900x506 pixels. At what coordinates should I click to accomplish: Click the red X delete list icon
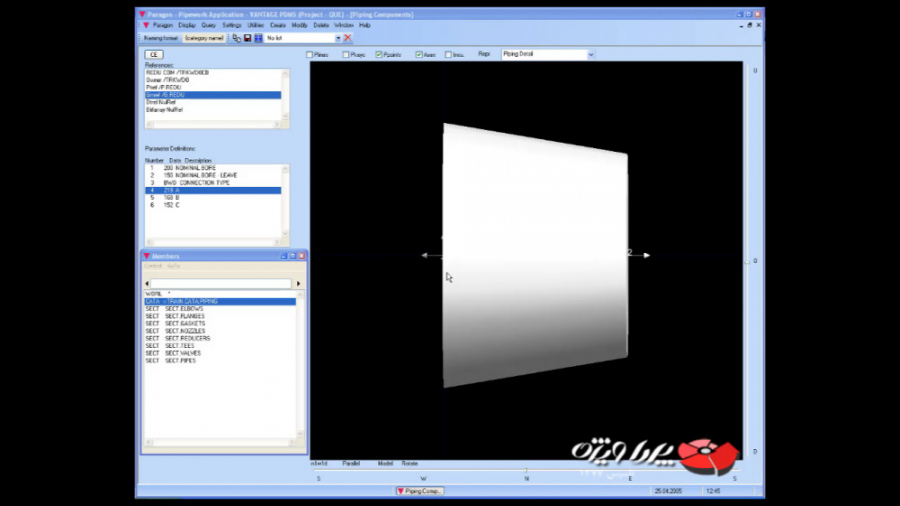tap(347, 38)
